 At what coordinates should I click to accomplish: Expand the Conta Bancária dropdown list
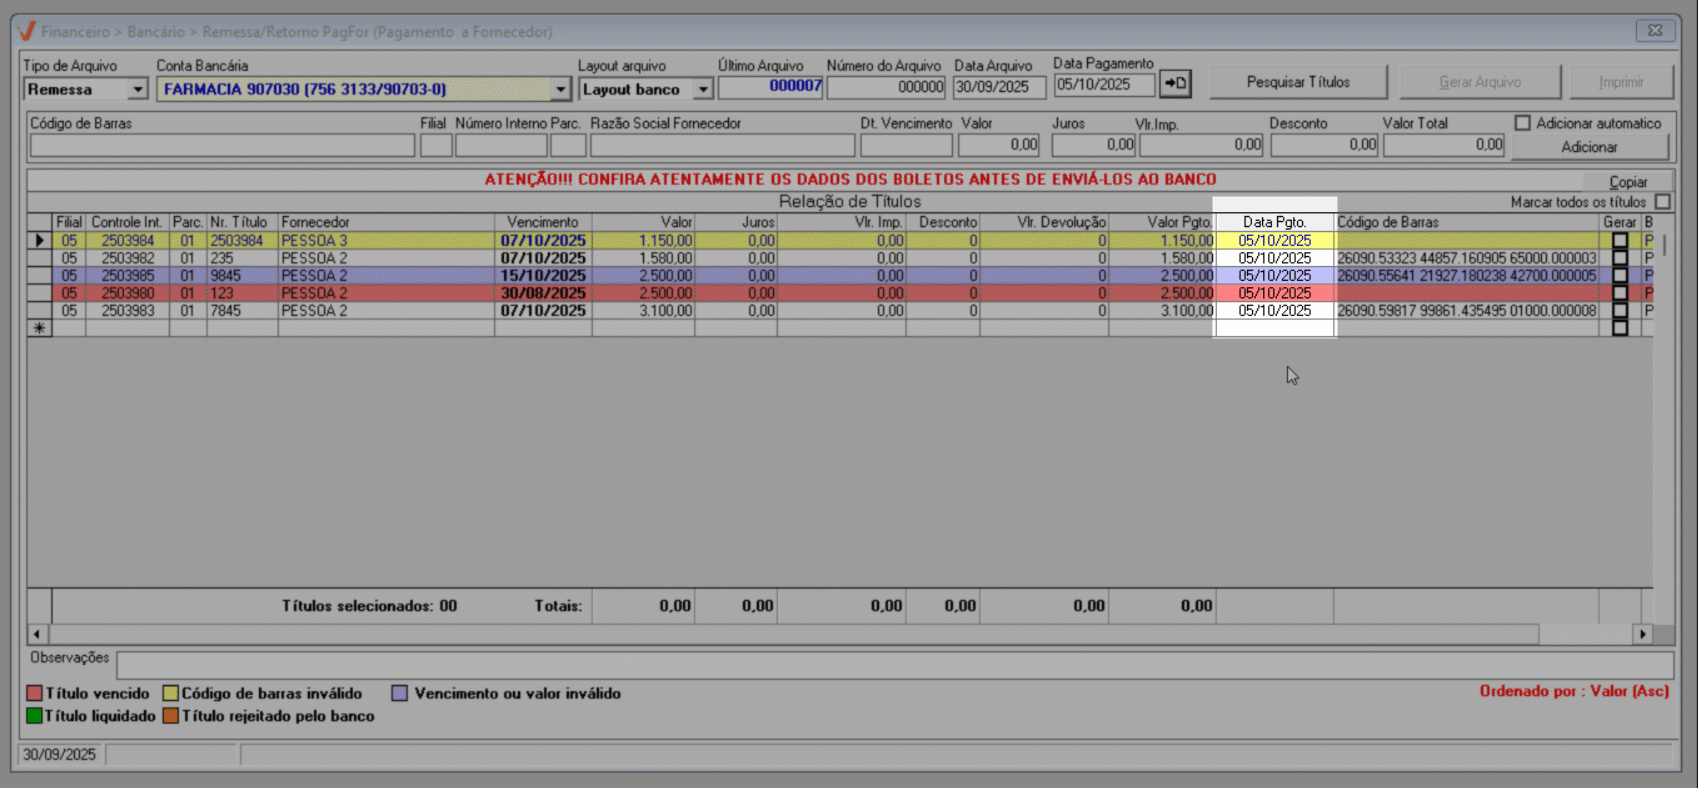tap(560, 89)
